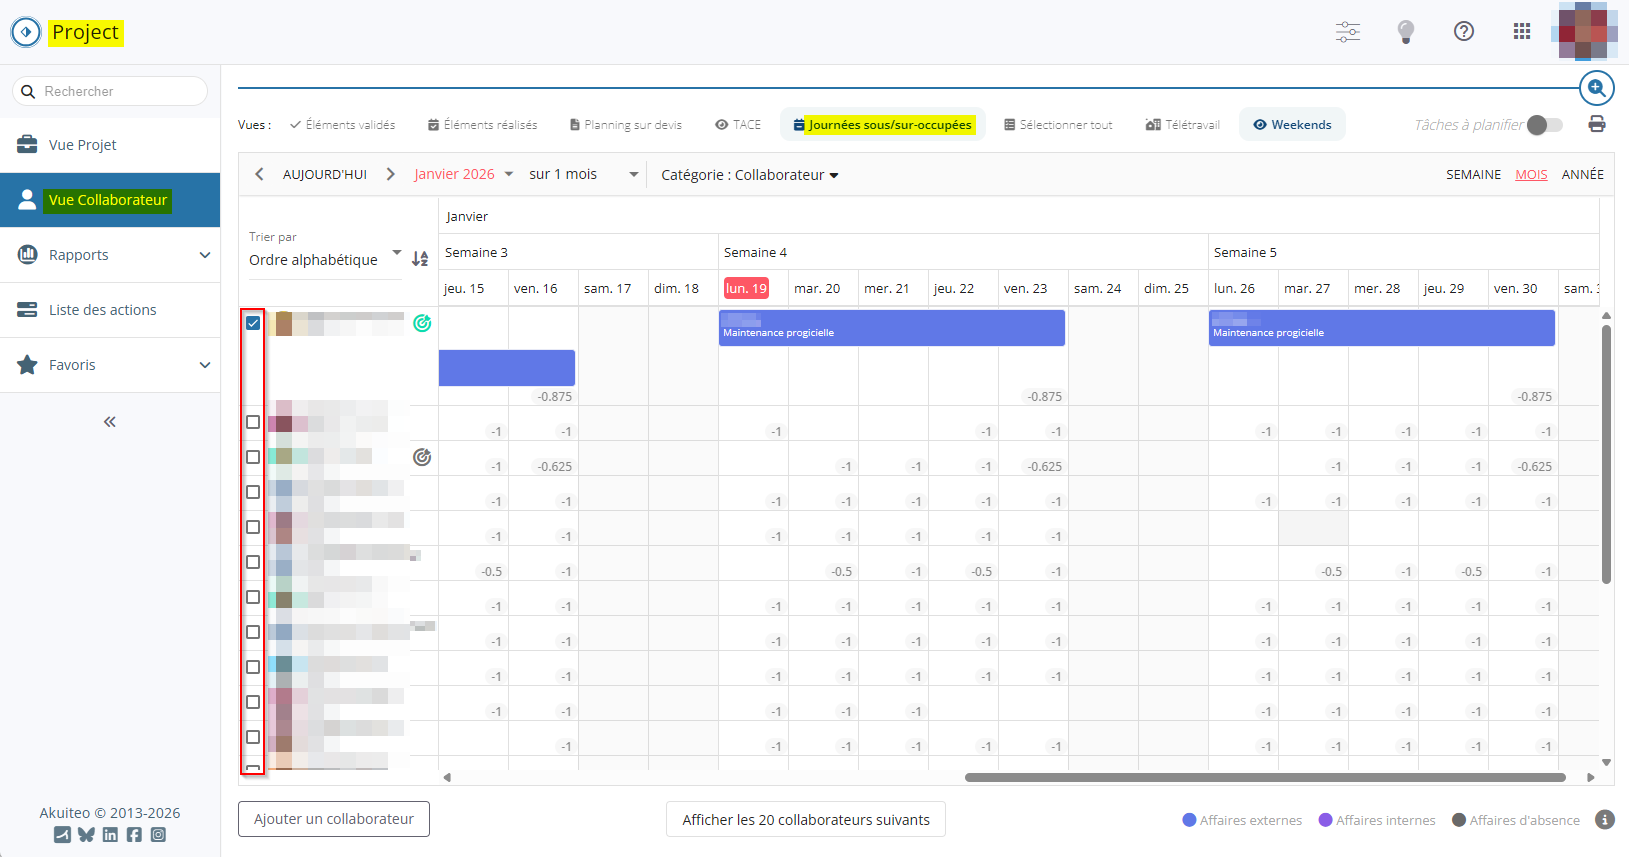Disable the Weekends view option
1629x857 pixels.
[x=1291, y=125]
